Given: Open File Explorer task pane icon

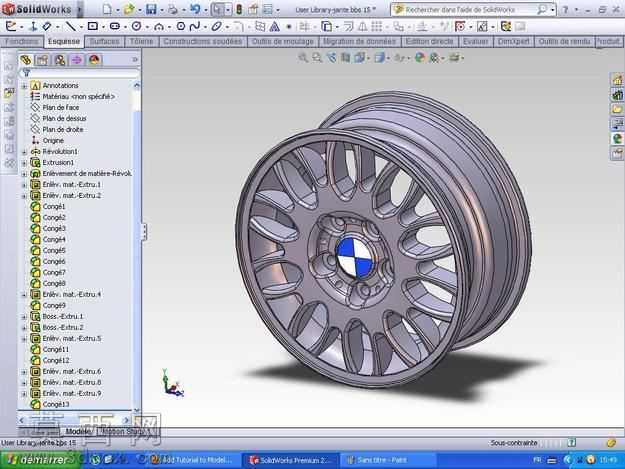Looking at the screenshot, I should 617,109.
